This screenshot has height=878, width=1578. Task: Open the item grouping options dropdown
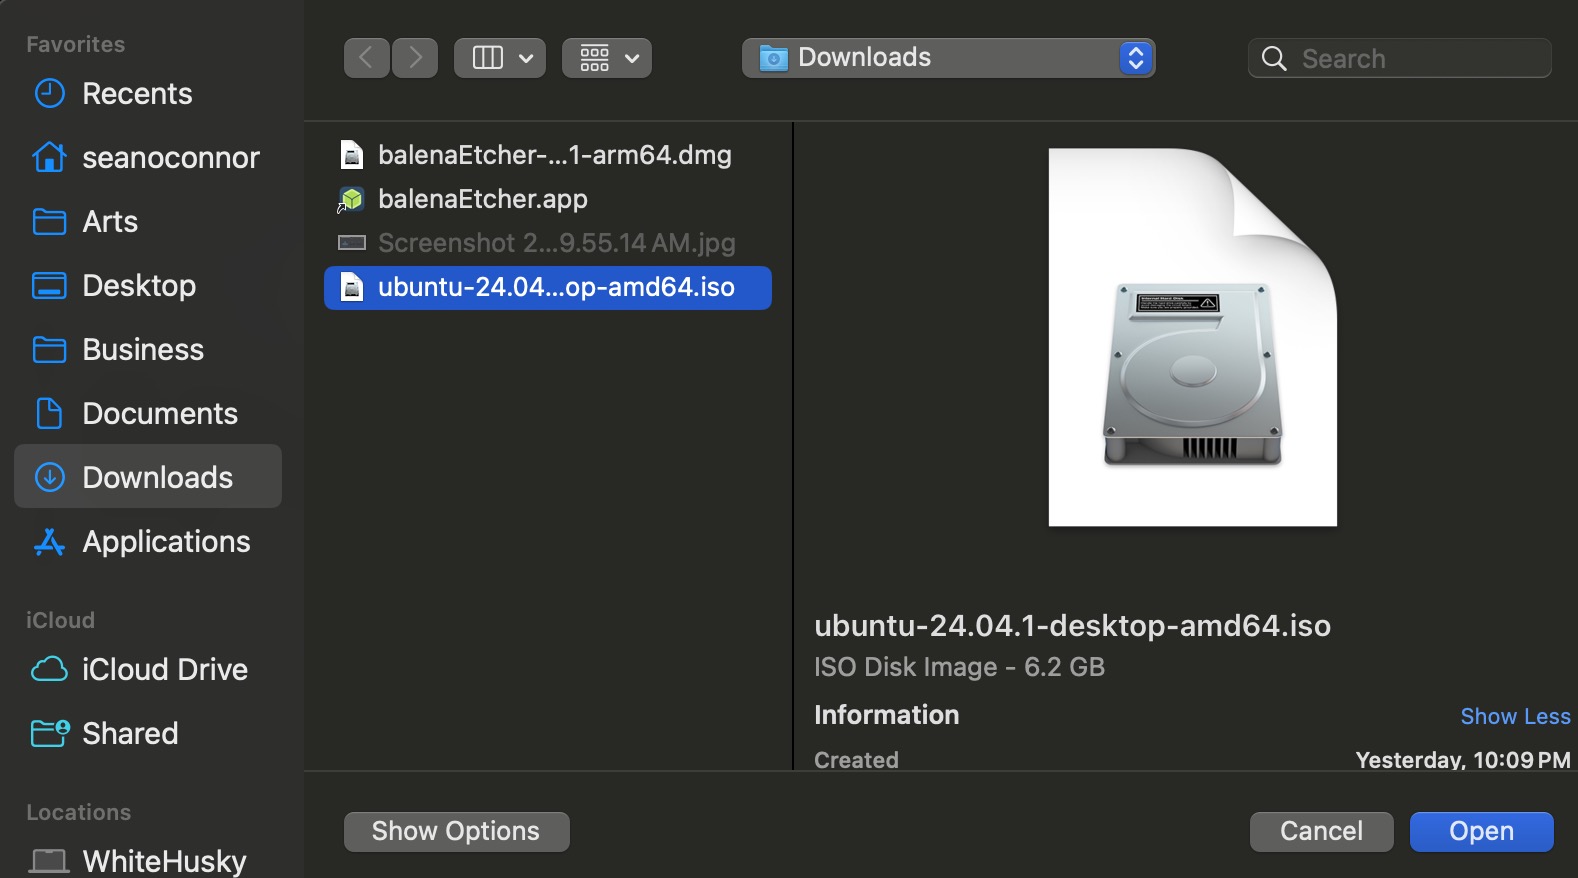(607, 58)
